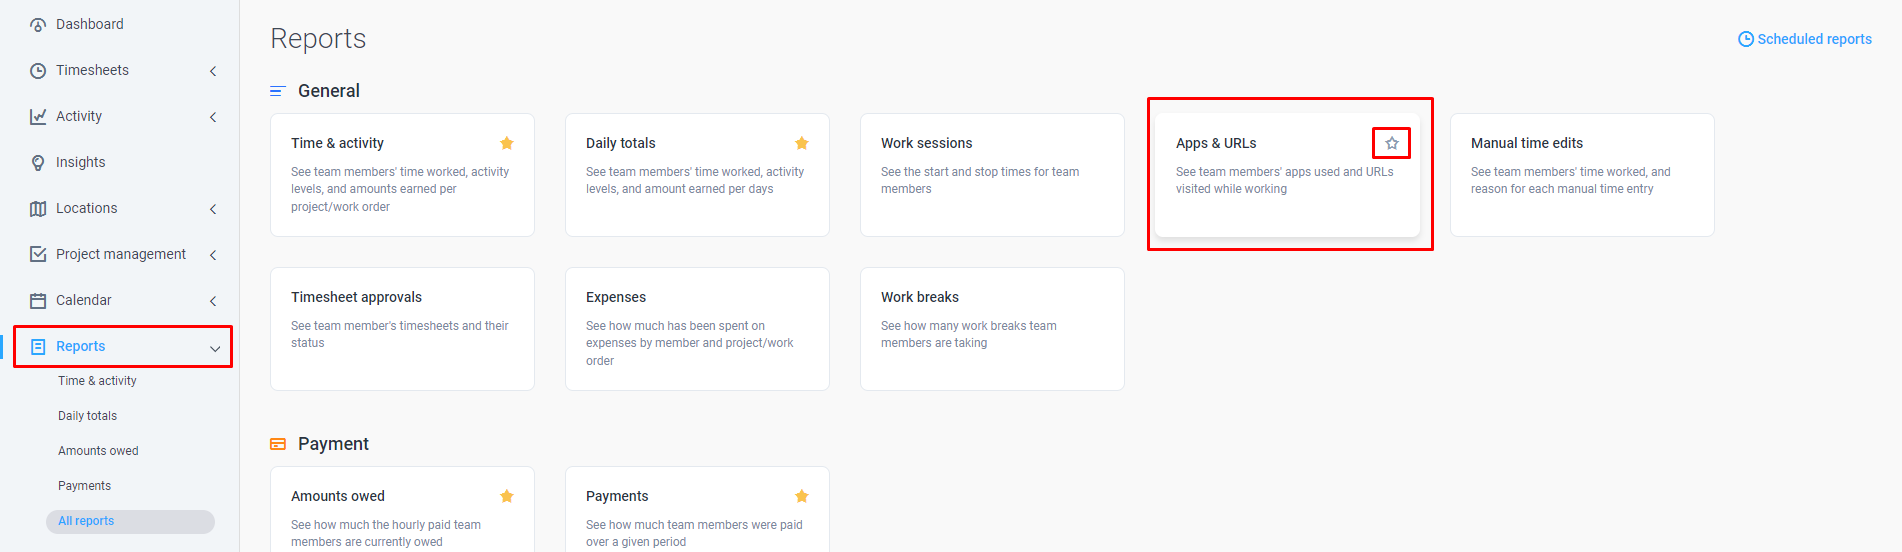Click the Calendar icon in sidebar
This screenshot has width=1902, height=552.
pos(38,300)
